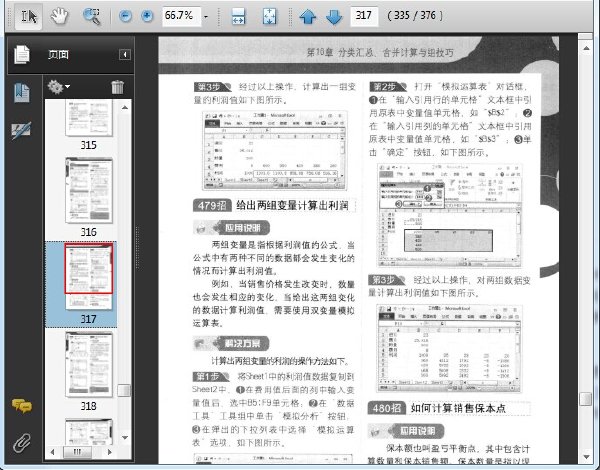Screen dimensions: 600x470
Task: Show the Comments panel speech bubbles
Action: pyautogui.click(x=22, y=406)
